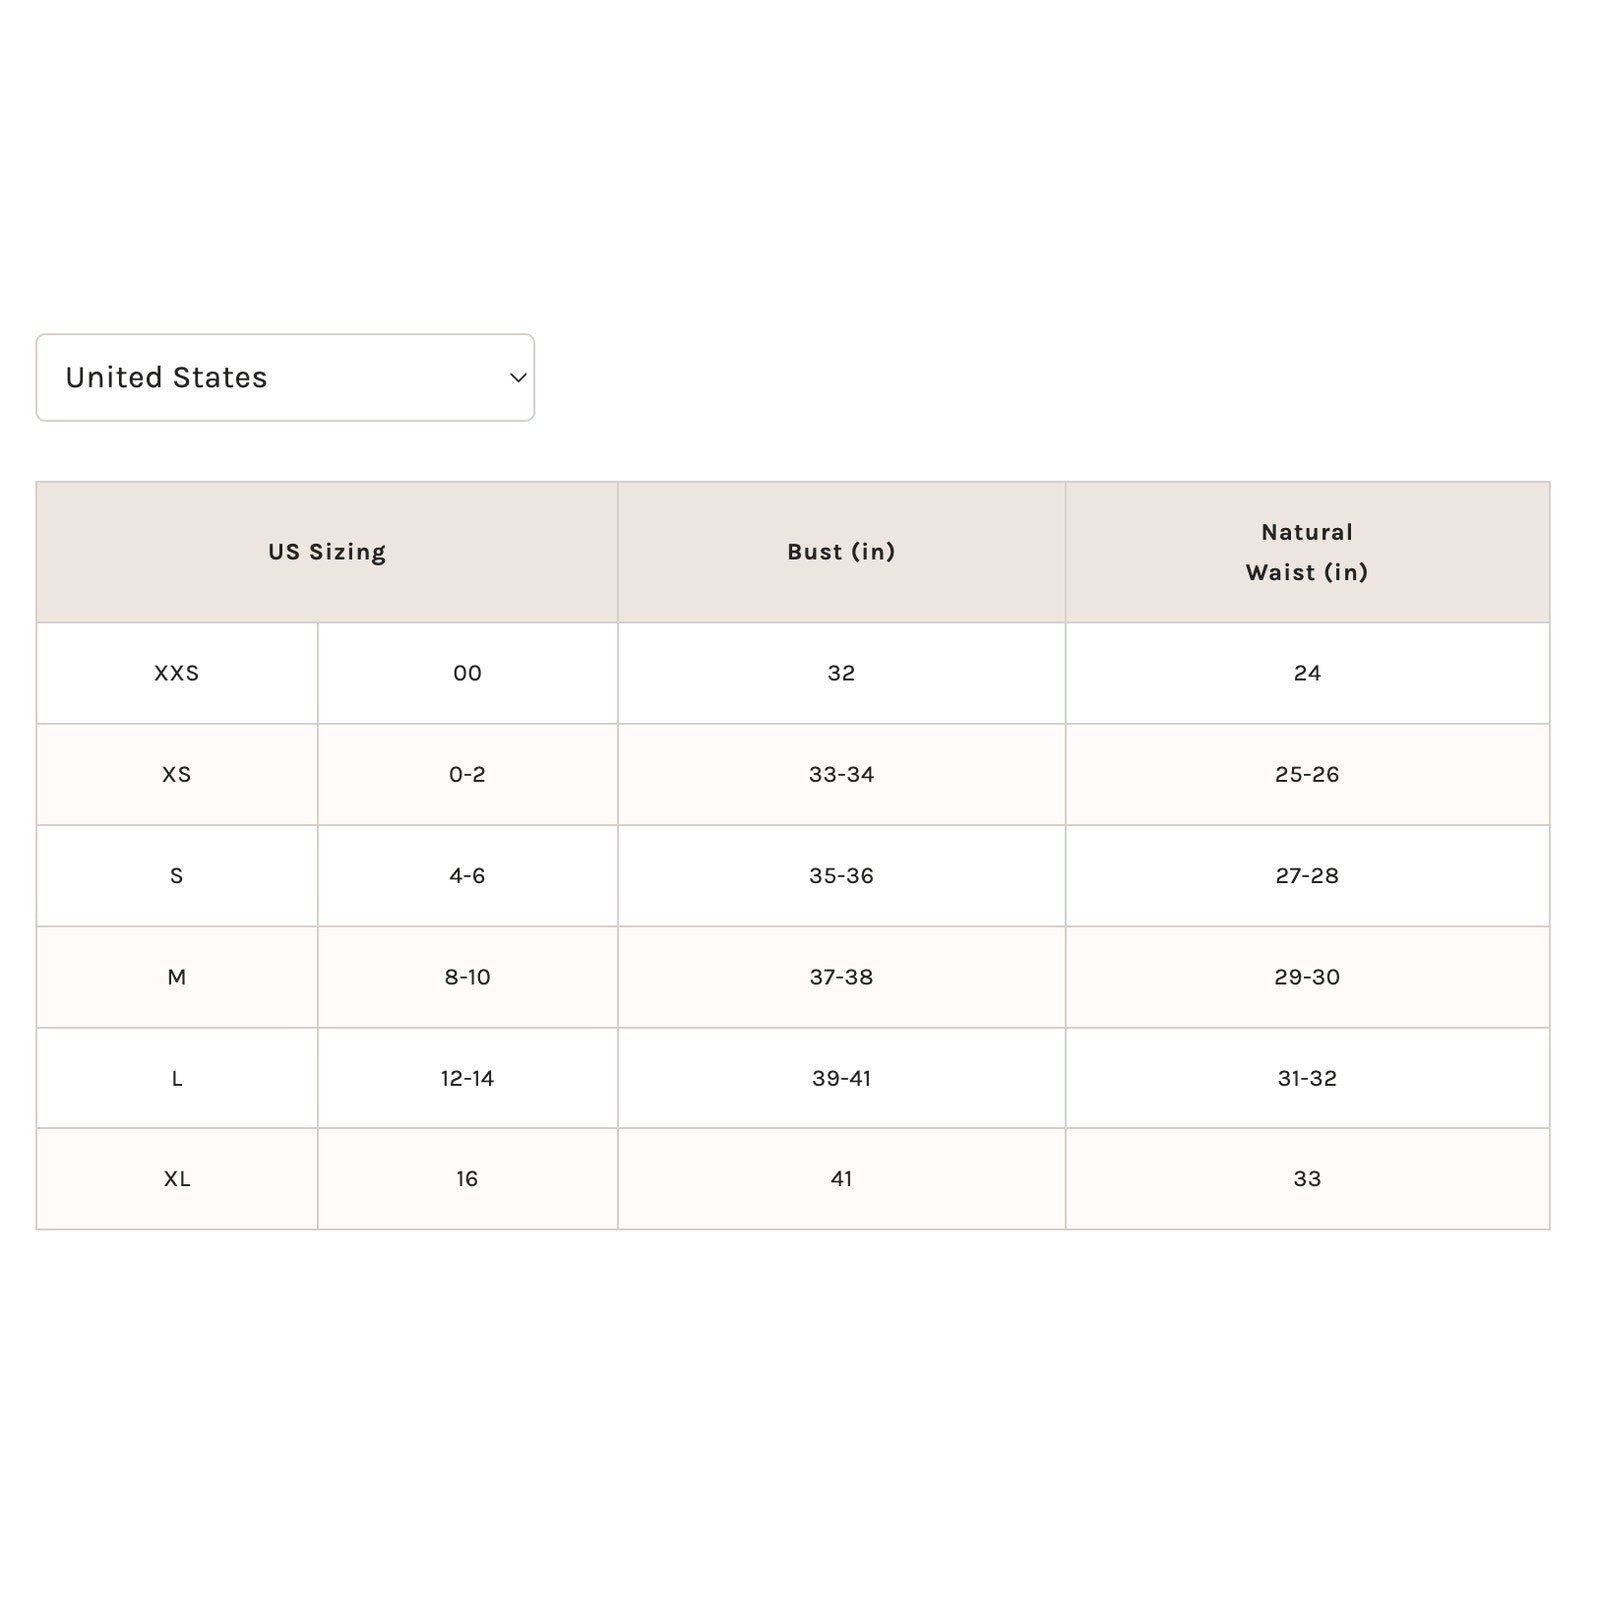
Task: Click the dropdown chevron arrow
Action: coord(518,378)
